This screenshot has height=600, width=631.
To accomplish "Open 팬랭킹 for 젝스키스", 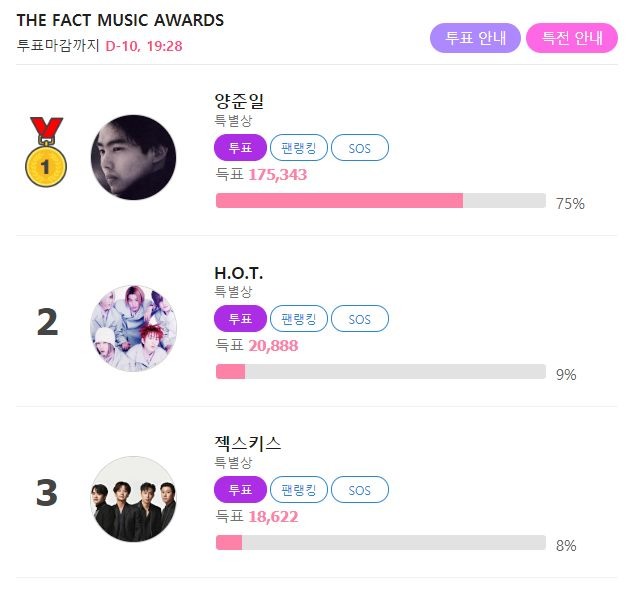I will 299,490.
